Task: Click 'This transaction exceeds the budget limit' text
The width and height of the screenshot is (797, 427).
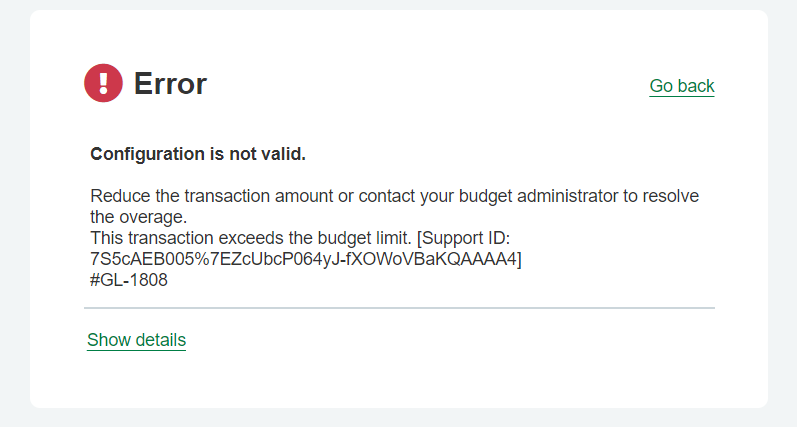Action: tap(251, 238)
